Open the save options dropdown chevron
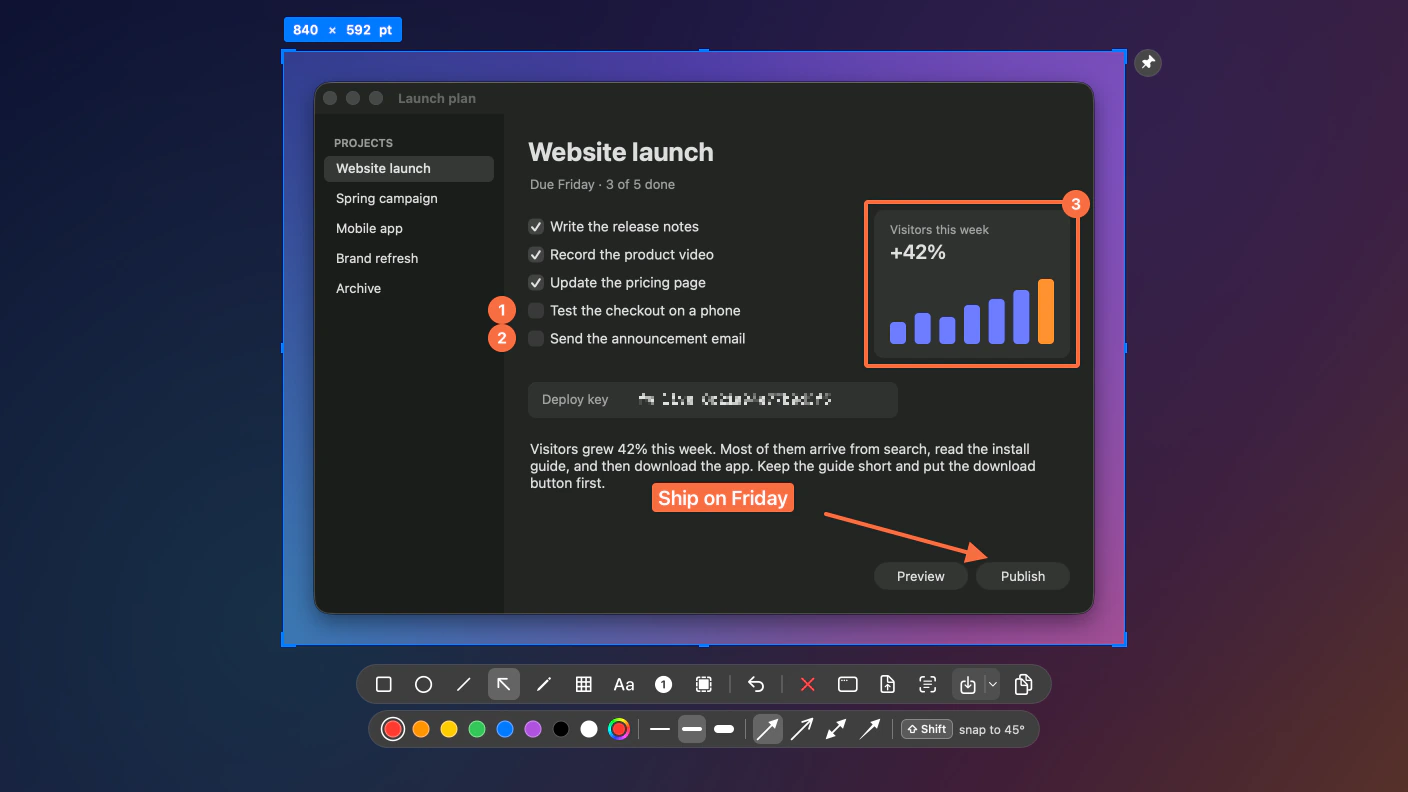Image resolution: width=1408 pixels, height=792 pixels. (992, 685)
